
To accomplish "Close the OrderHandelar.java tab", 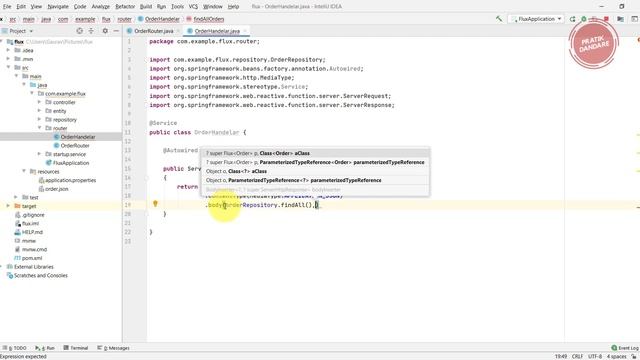I will click(245, 31).
